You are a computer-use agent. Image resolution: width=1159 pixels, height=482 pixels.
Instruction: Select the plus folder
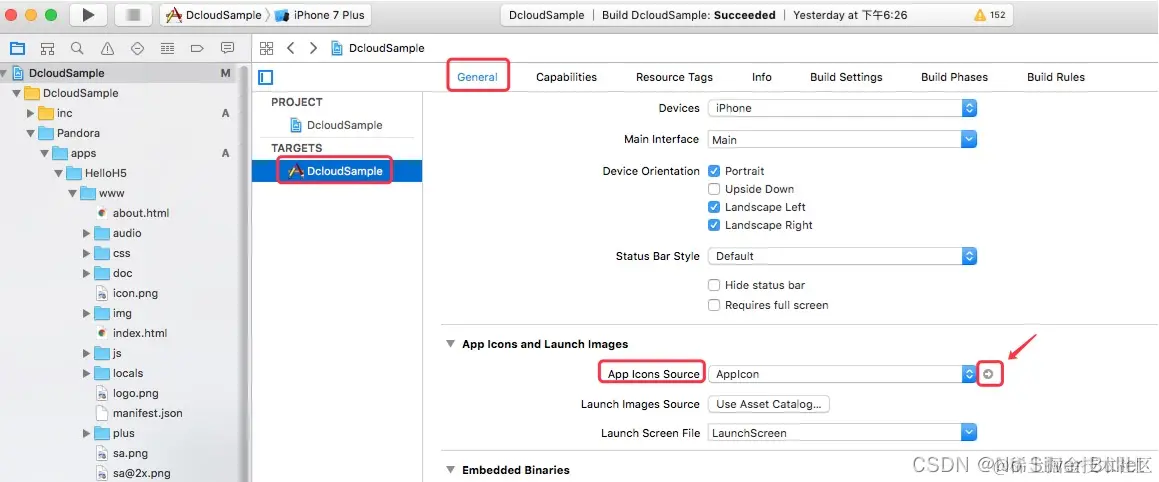[x=115, y=433]
